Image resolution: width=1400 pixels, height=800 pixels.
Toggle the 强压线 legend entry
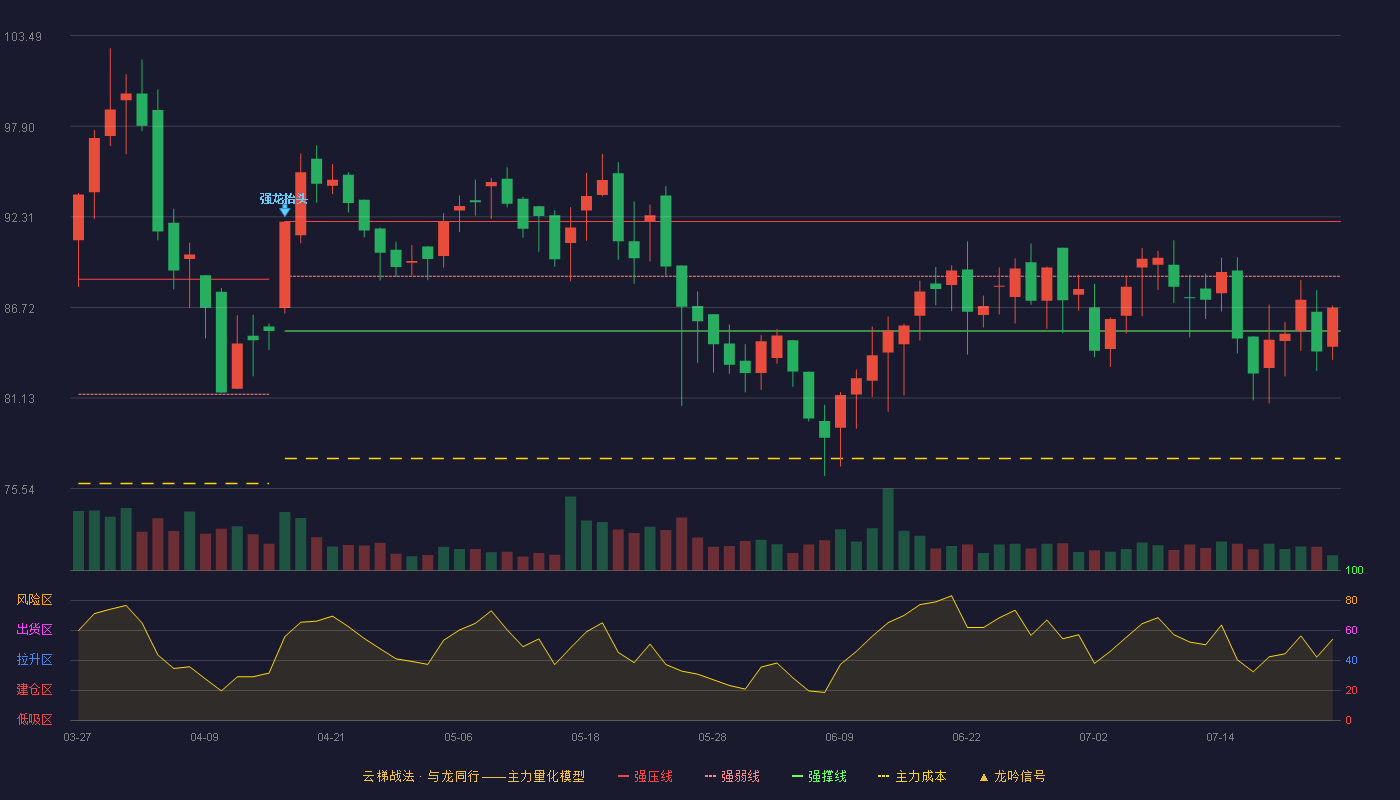coord(645,776)
